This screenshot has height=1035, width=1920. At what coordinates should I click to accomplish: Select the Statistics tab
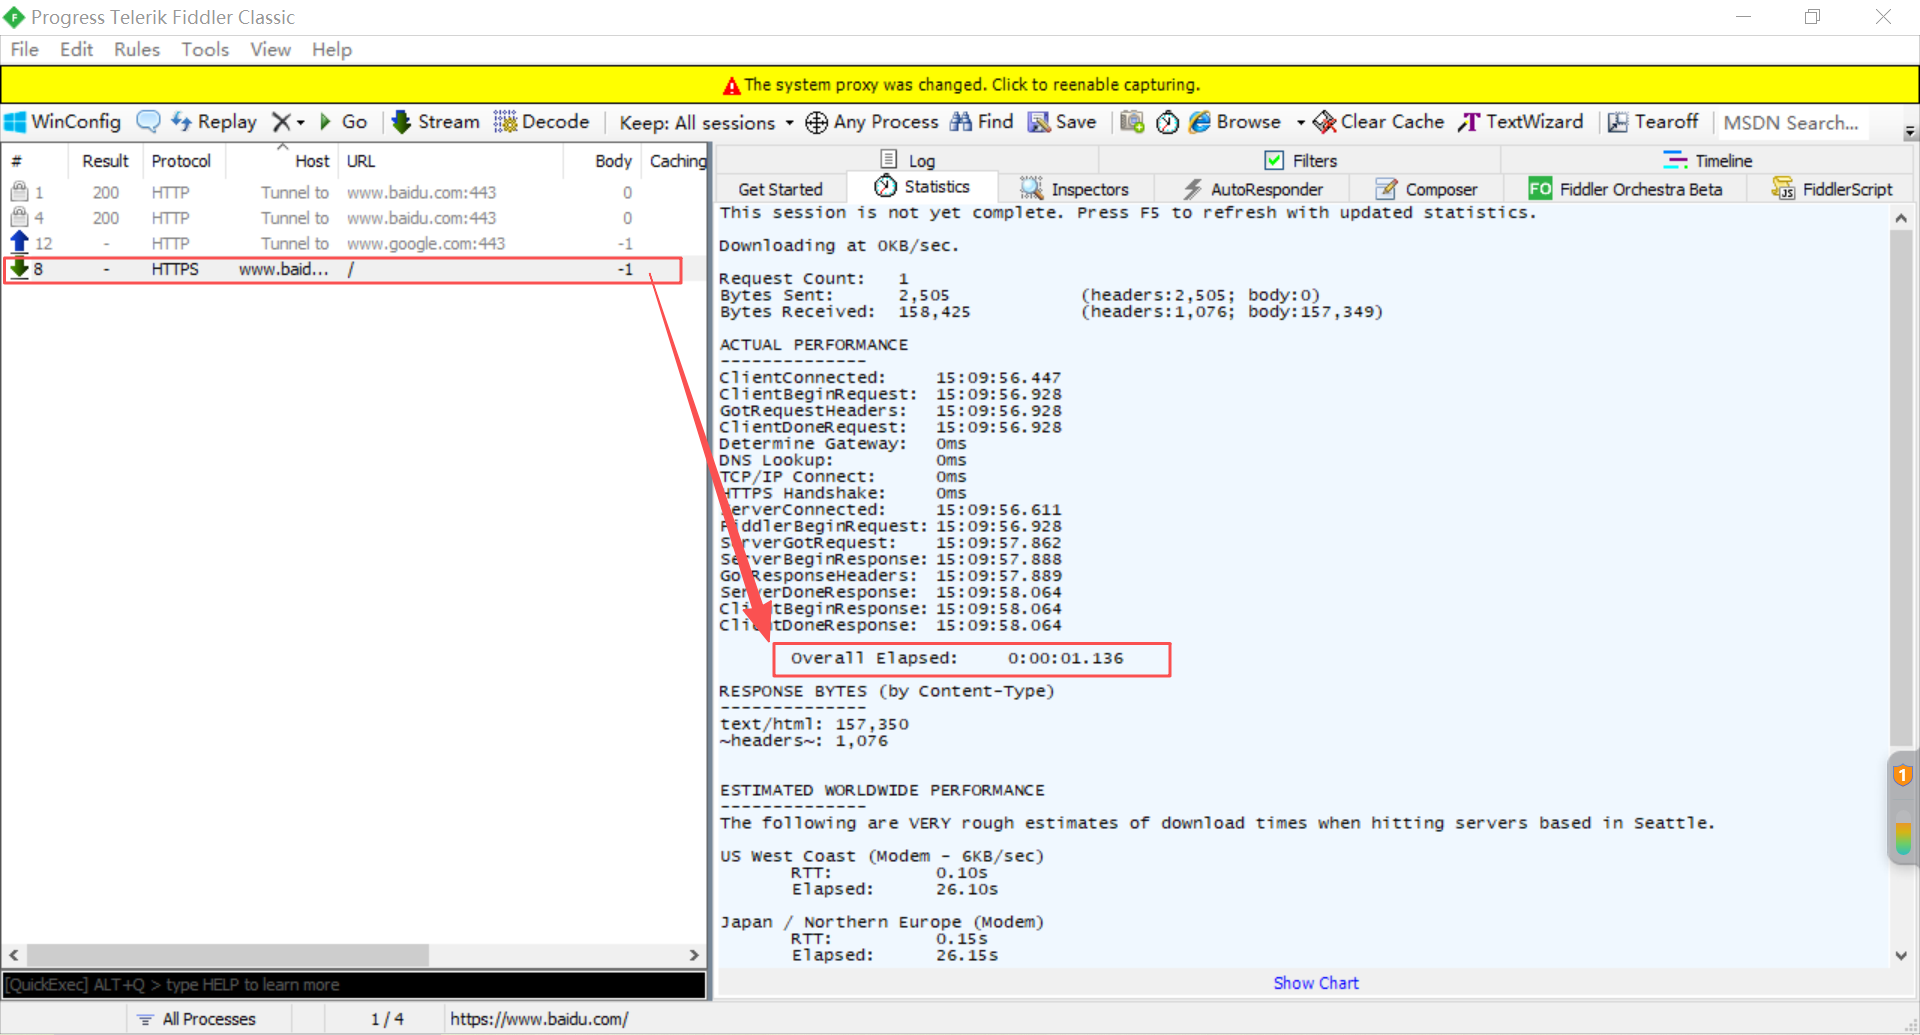(x=922, y=187)
